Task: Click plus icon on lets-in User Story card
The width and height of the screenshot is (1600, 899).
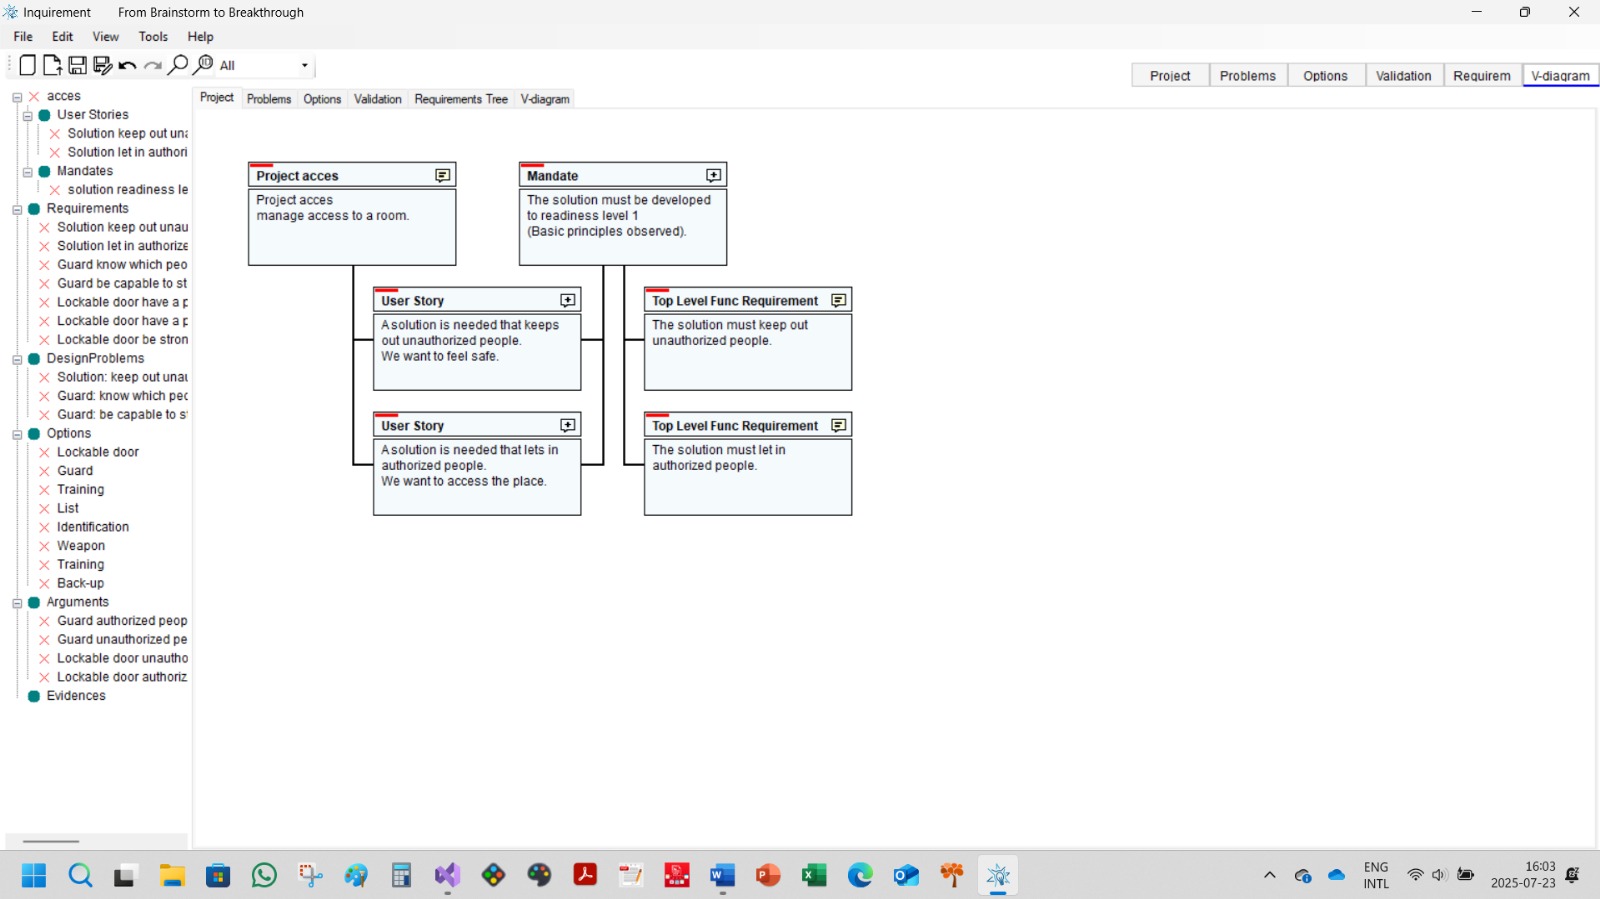Action: [567, 425]
